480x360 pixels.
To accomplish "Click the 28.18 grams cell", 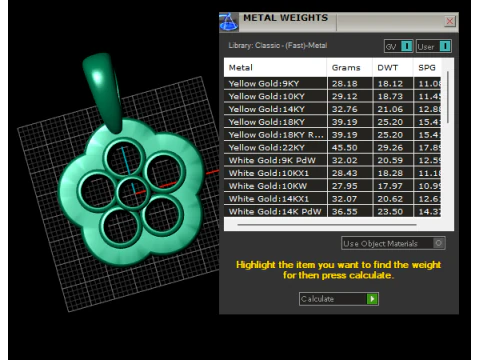I will 350,83.
